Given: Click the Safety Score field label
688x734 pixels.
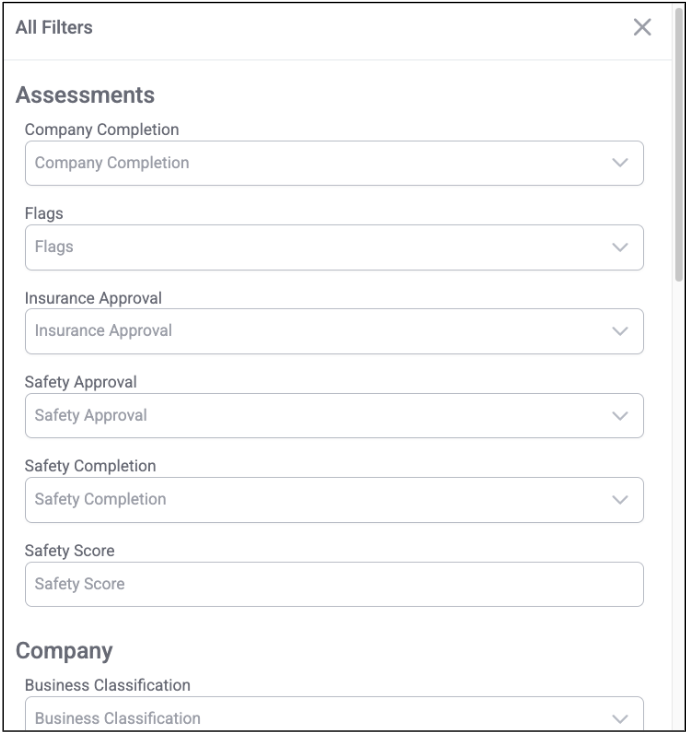Looking at the screenshot, I should pyautogui.click(x=69, y=550).
